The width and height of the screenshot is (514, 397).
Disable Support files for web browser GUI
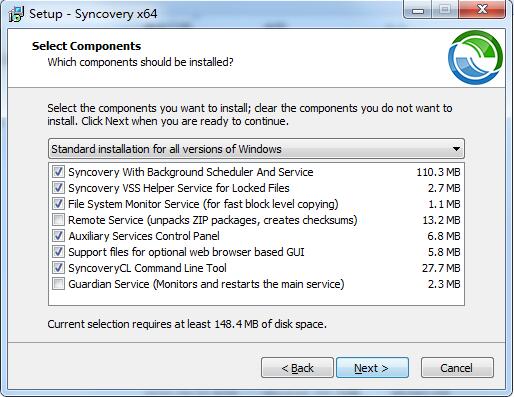(58, 252)
